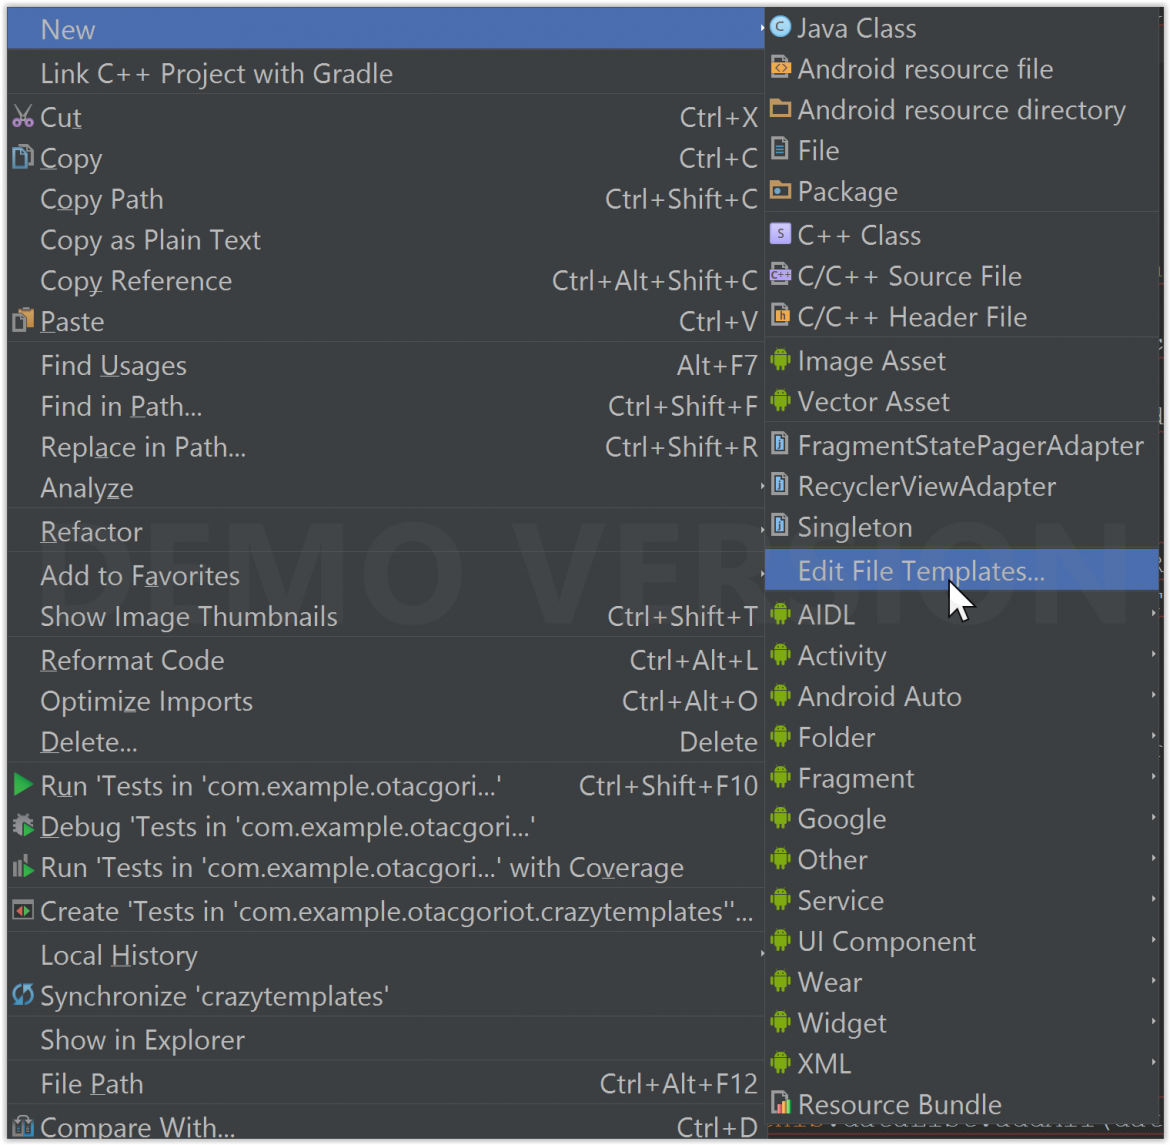Image resolution: width=1170 pixels, height=1145 pixels.
Task: Click the Resource Bundle icon
Action: [780, 1102]
